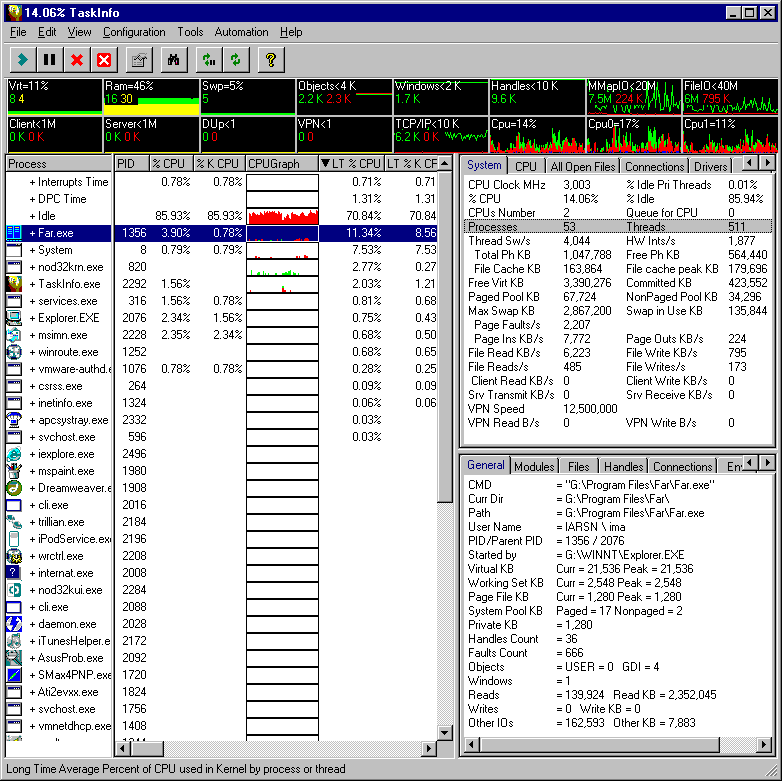
Task: Expand the TaskInfo.exe process threads
Action: pyautogui.click(x=32, y=284)
